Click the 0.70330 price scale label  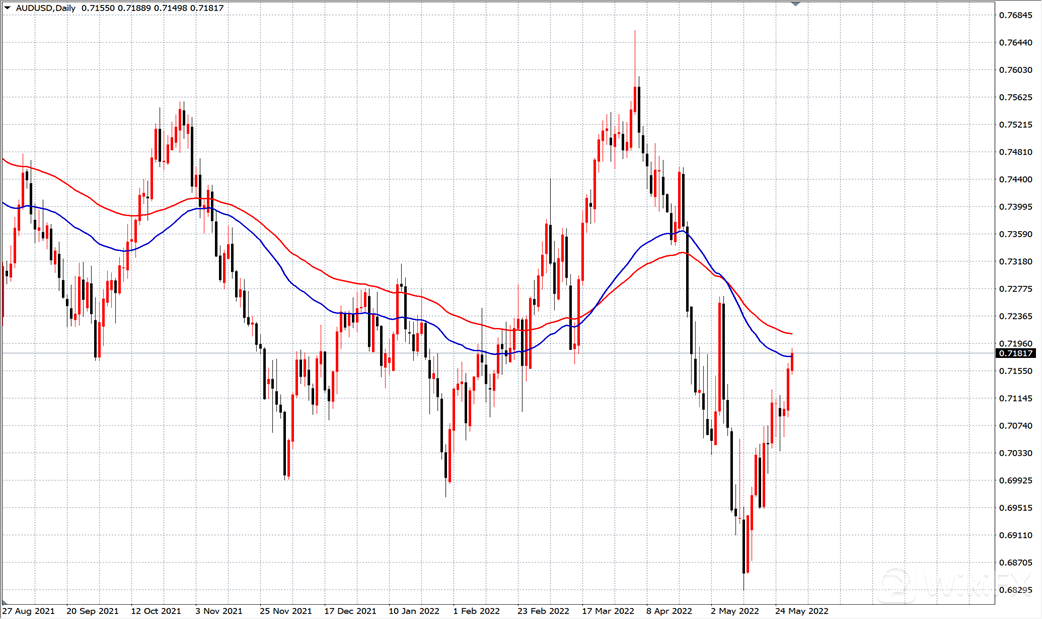pyautogui.click(x=1015, y=453)
